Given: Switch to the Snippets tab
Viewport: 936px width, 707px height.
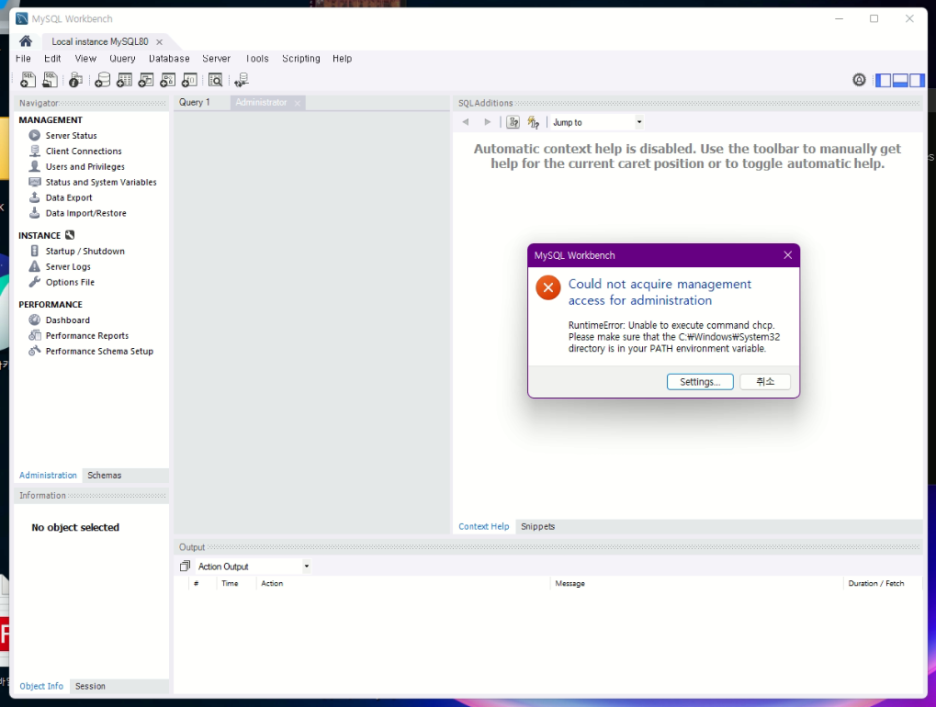Looking at the screenshot, I should 538,526.
